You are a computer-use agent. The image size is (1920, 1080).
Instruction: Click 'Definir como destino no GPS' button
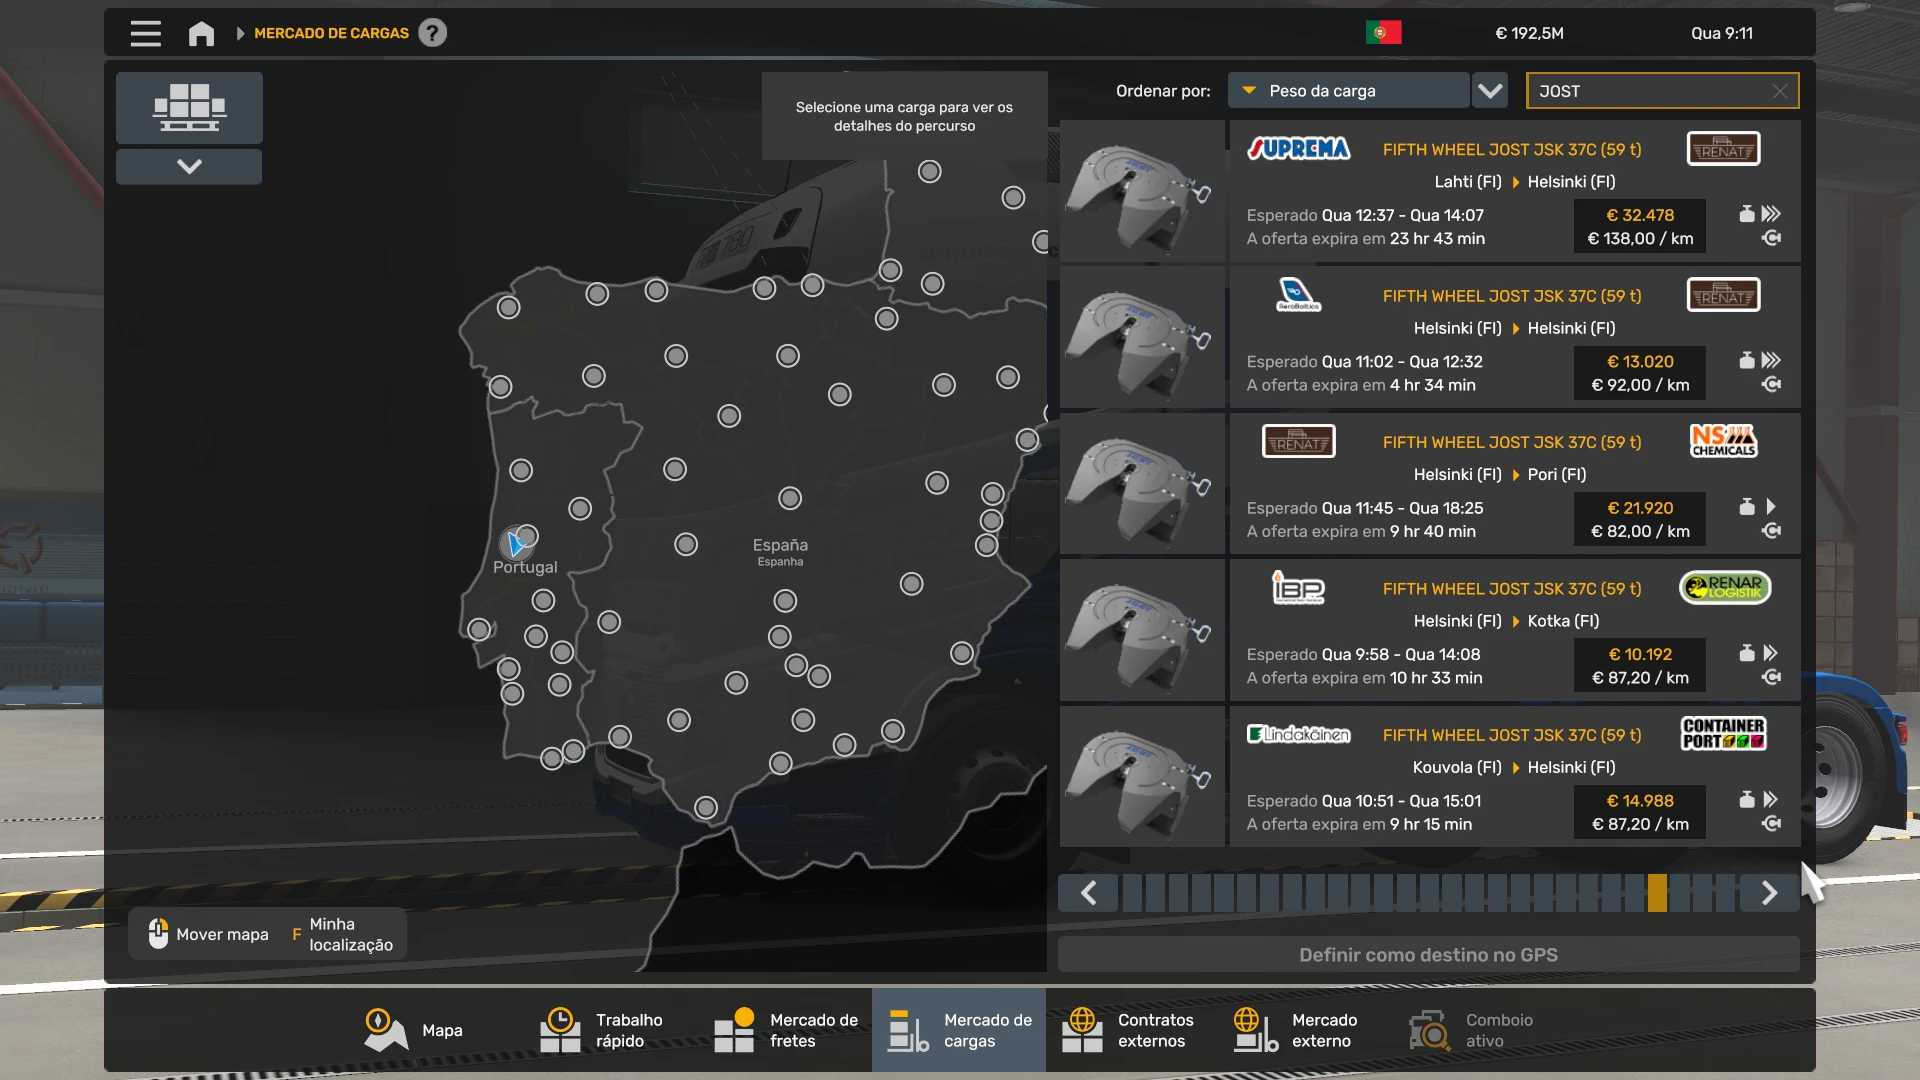click(1428, 955)
